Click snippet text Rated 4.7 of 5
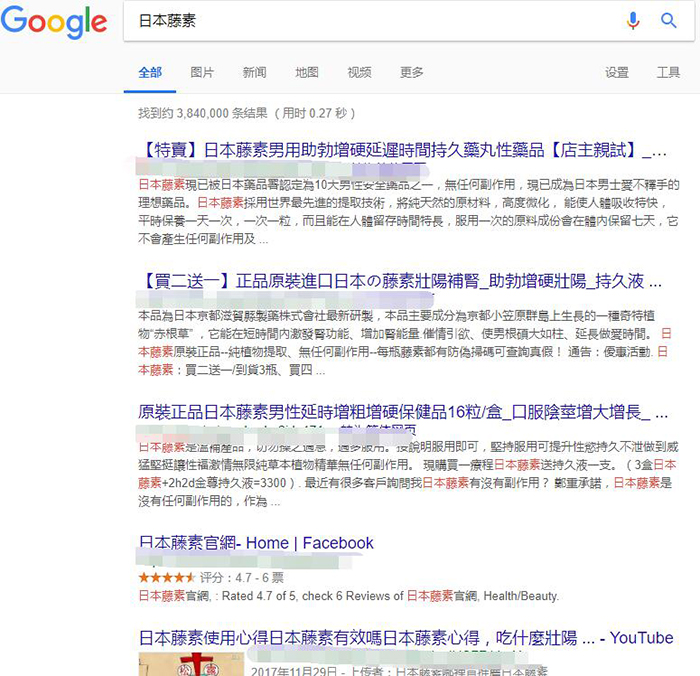 click(x=260, y=596)
